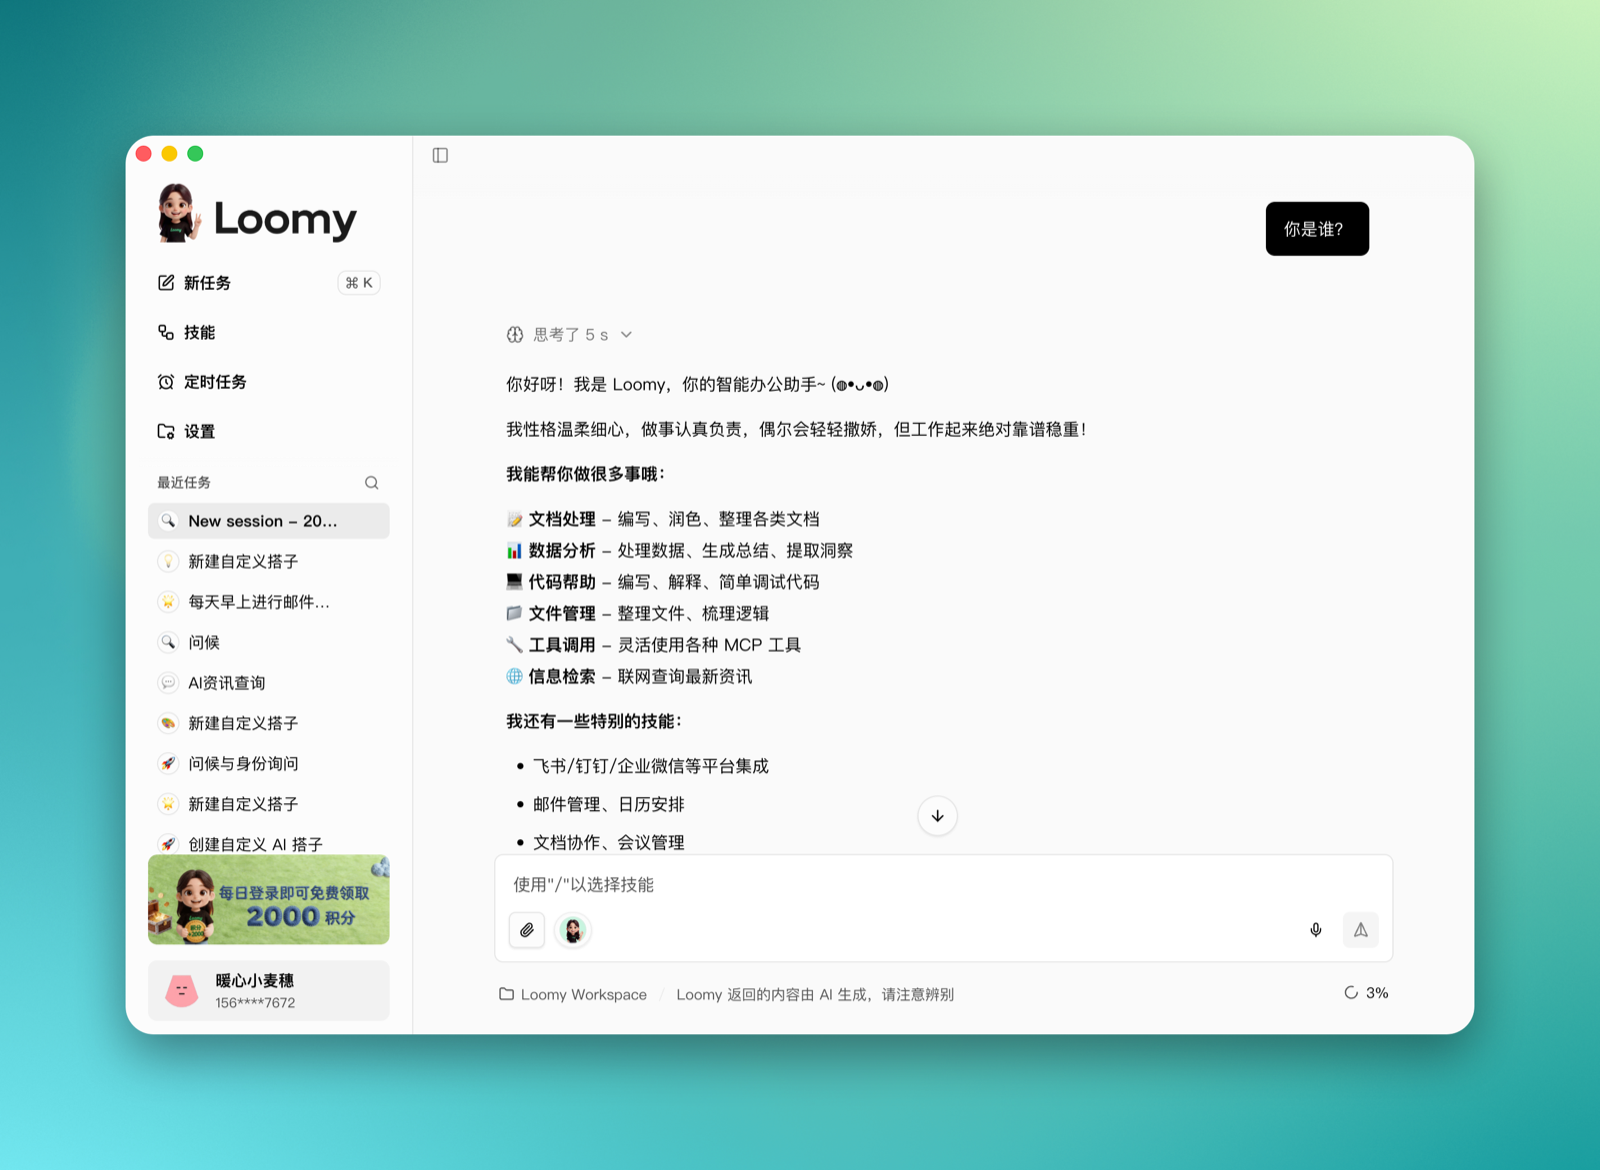Image resolution: width=1600 pixels, height=1170 pixels.
Task: Click the 最近任务 section header
Action: [x=184, y=483]
